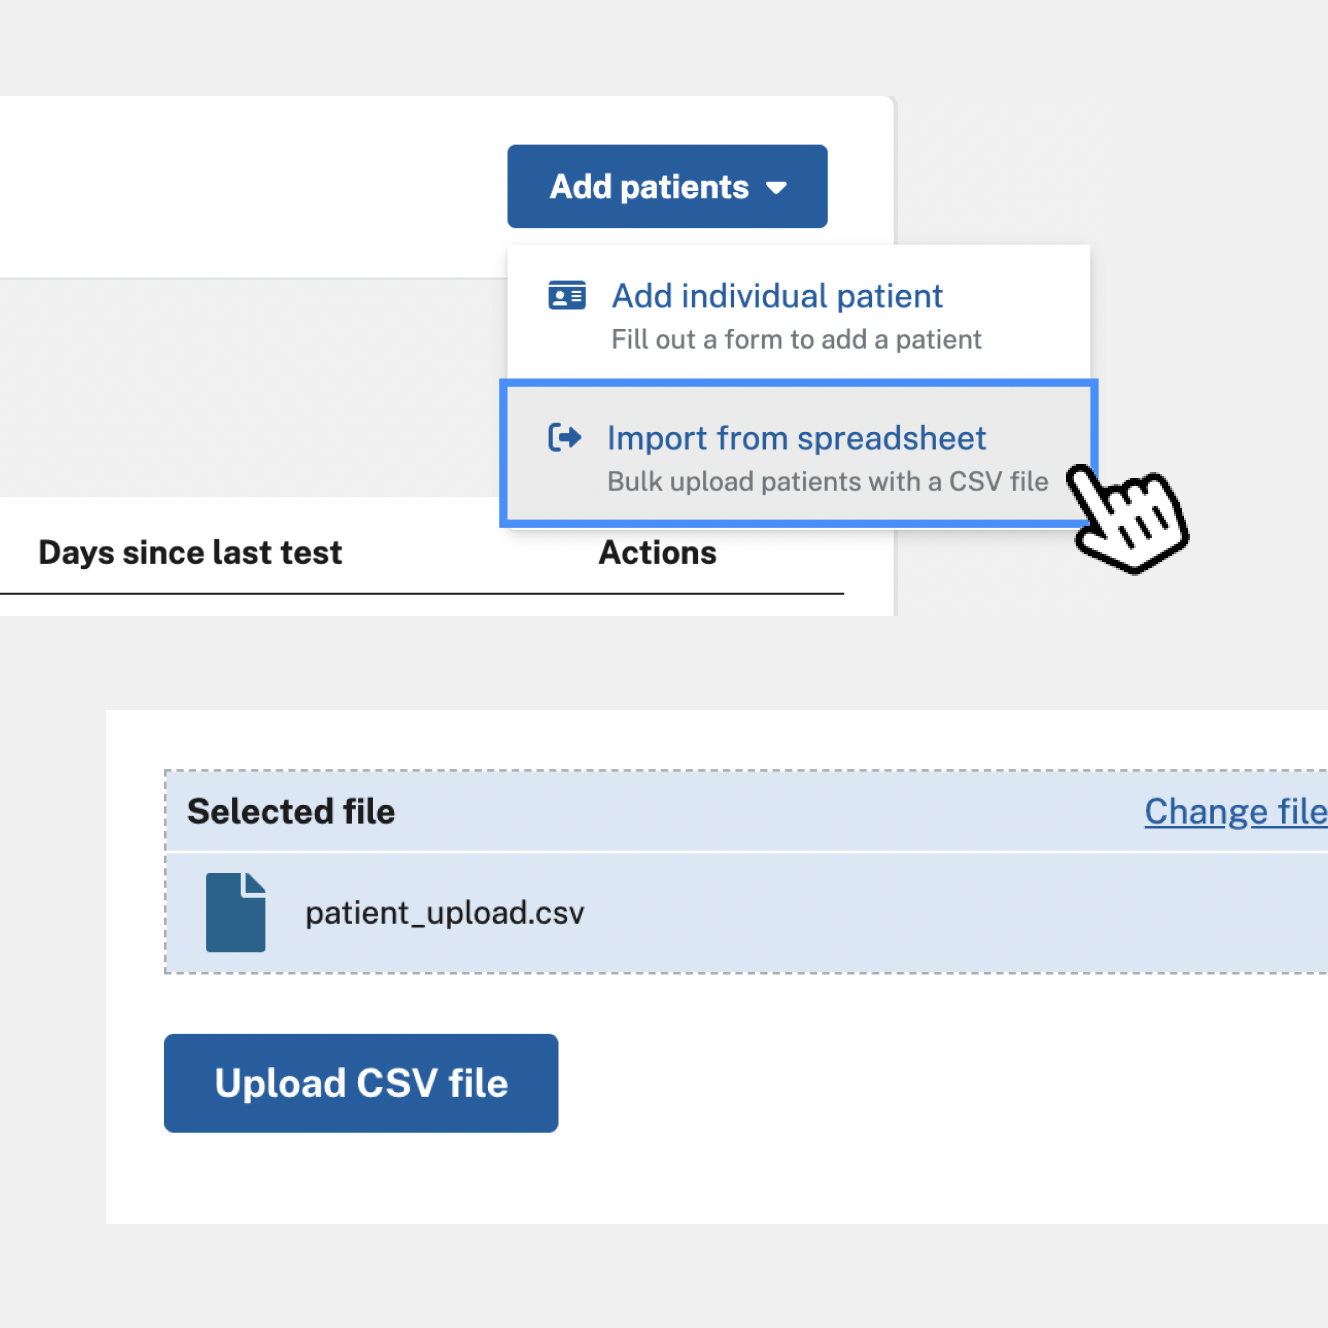Click the CSV document file icon
The image size is (1328, 1328).
click(236, 912)
